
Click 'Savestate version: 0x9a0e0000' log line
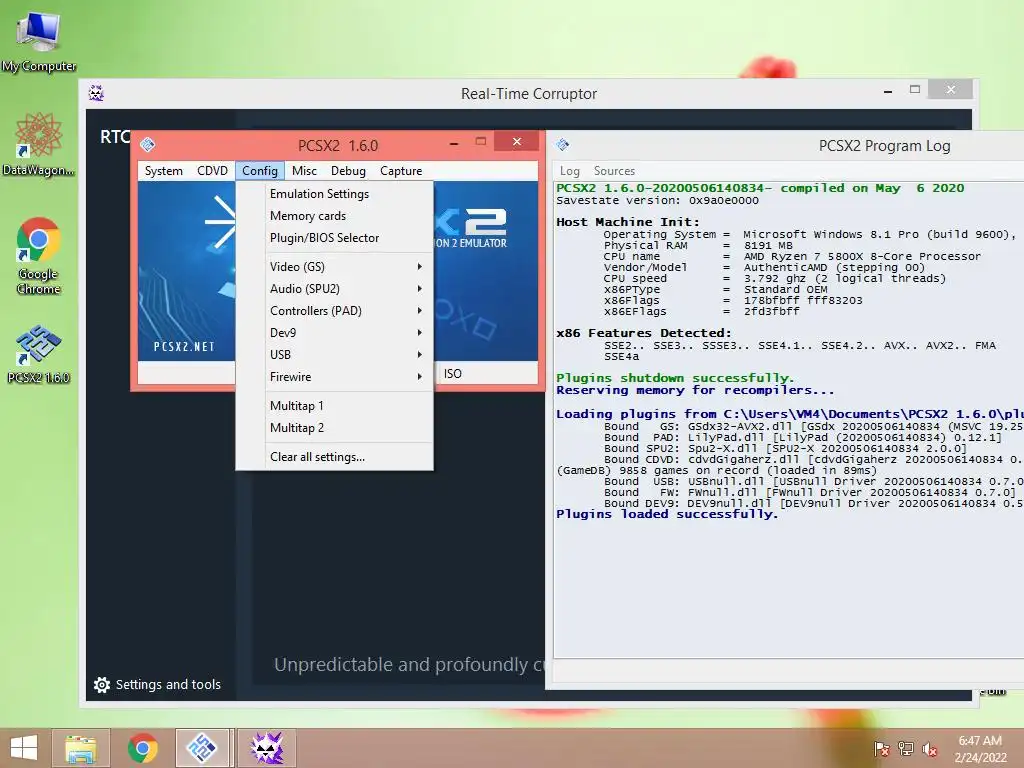(657, 200)
